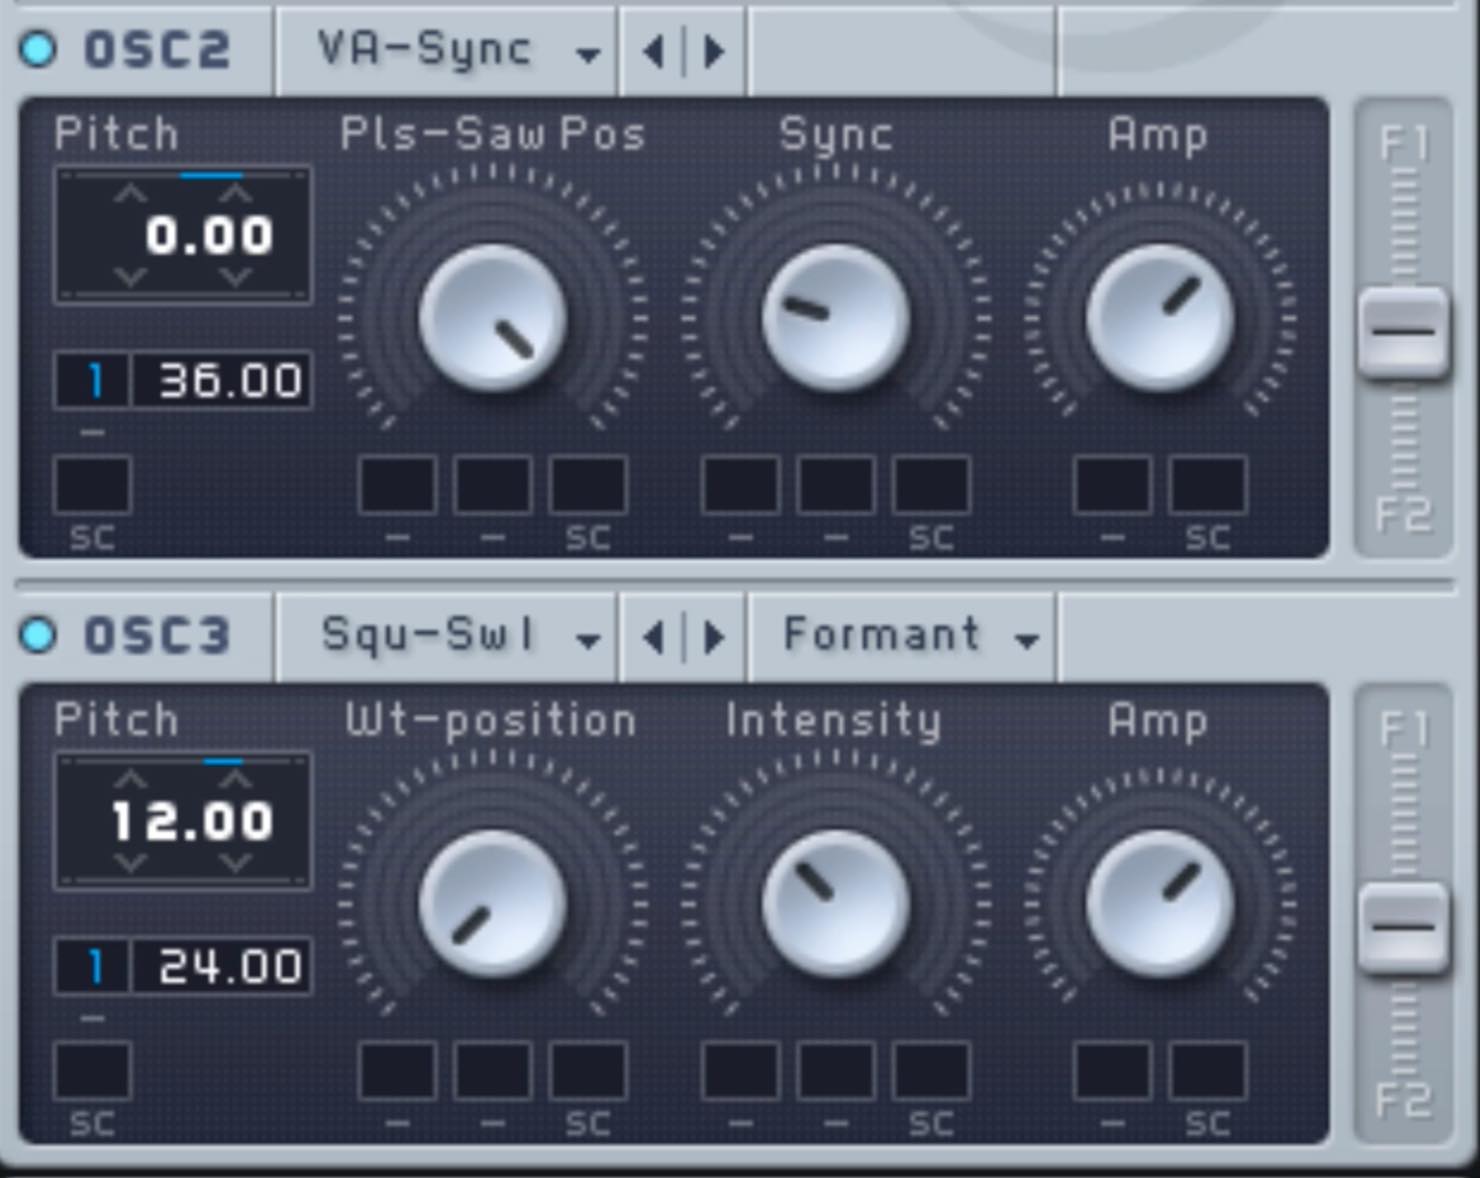Click SC modulation slot under OSC2 Amp
Image resolution: width=1480 pixels, height=1178 pixels.
tap(1207, 485)
